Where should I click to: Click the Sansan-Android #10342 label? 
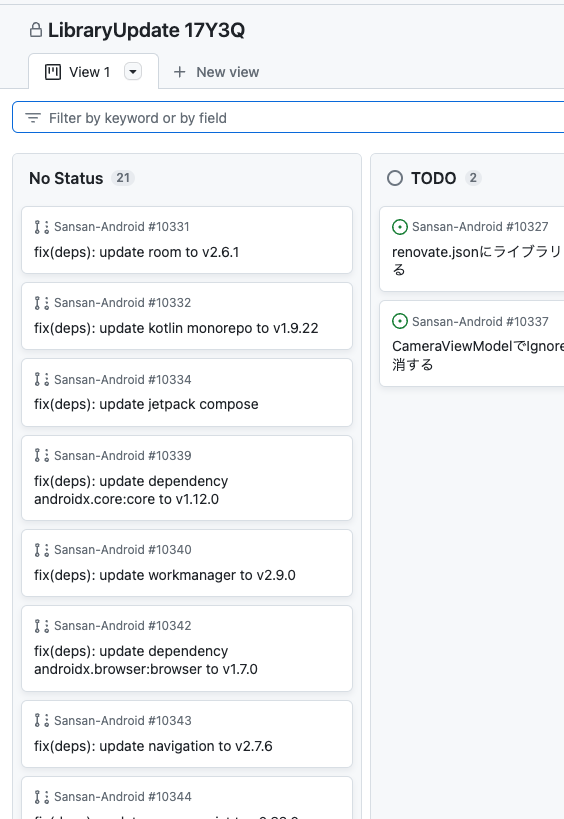click(x=123, y=626)
